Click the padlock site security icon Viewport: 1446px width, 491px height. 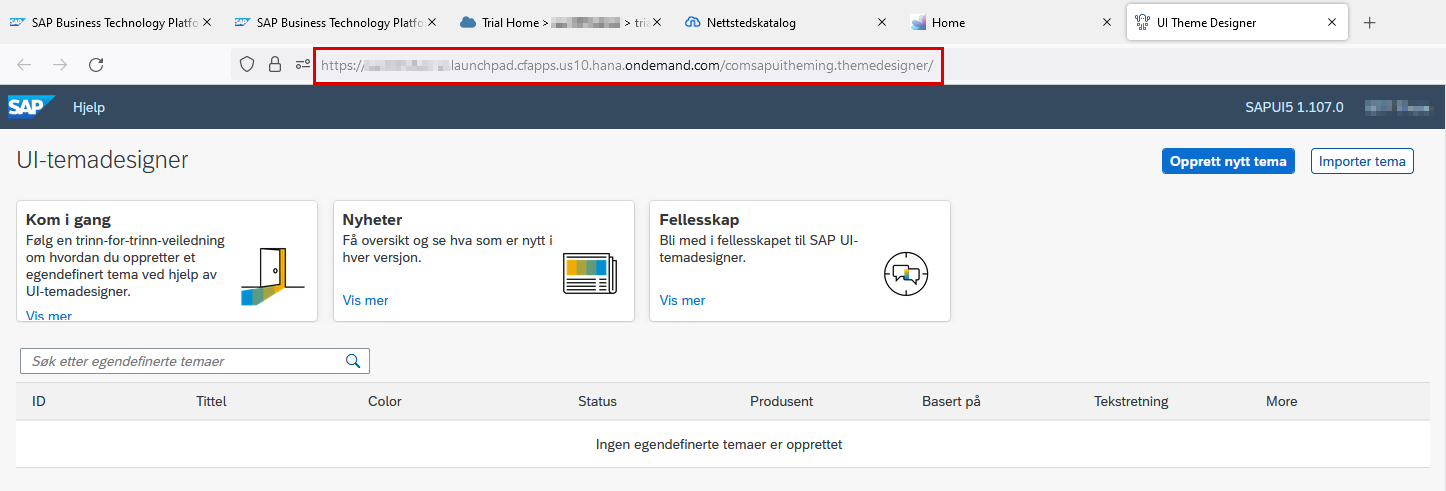coord(274,65)
